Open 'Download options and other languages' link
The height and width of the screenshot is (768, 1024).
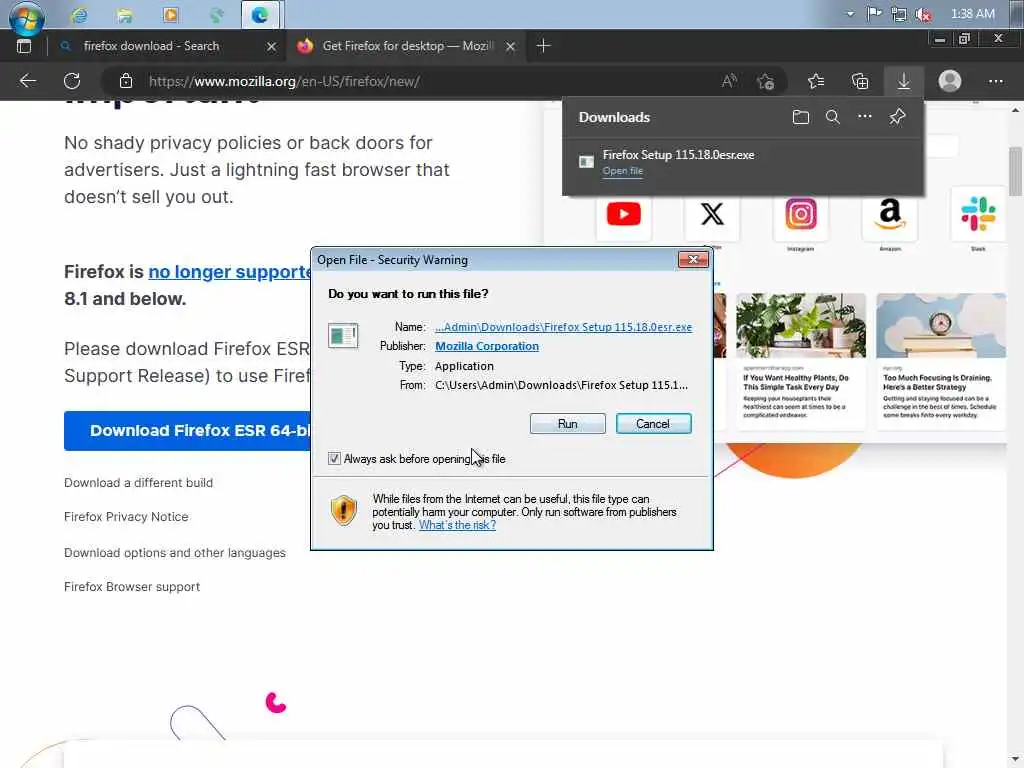[174, 552]
